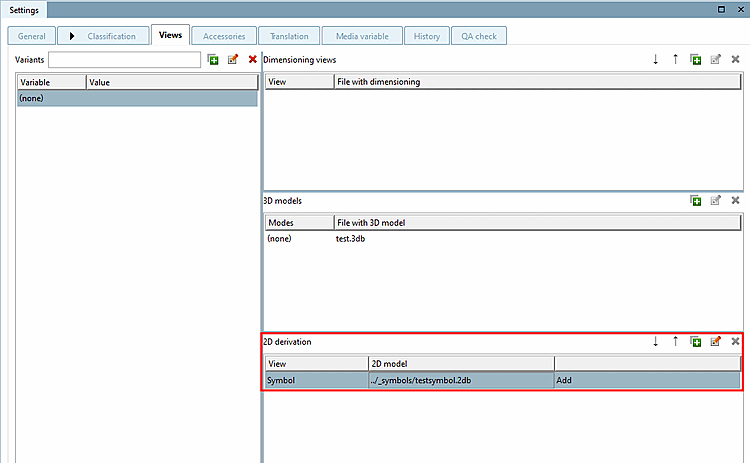Move the 2D derivation entry down
The height and width of the screenshot is (463, 750).
[x=655, y=342]
